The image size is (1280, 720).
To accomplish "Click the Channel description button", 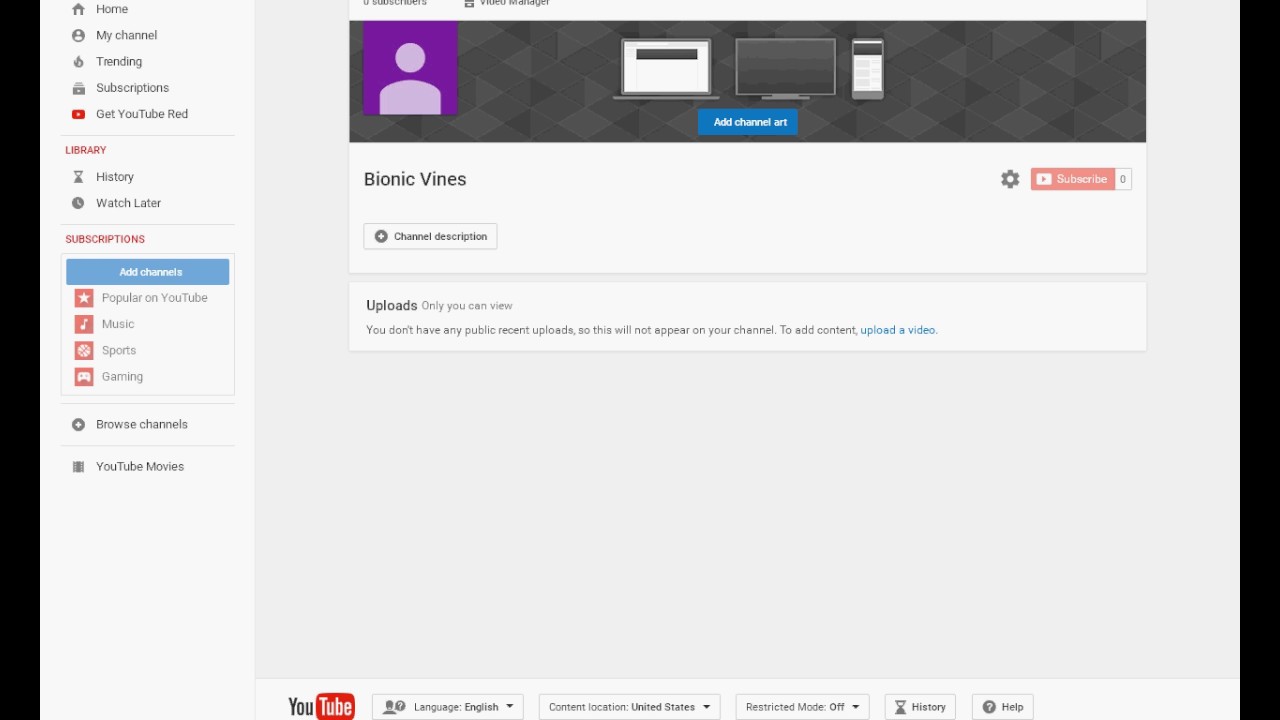I will [x=430, y=236].
